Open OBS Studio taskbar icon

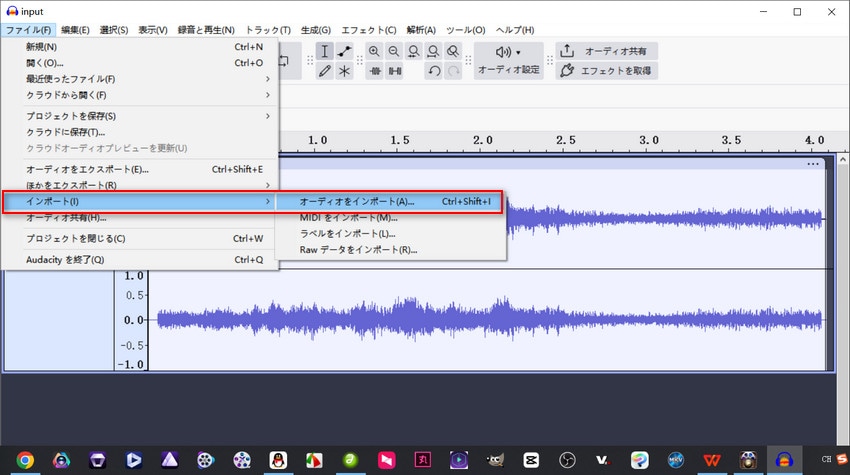tap(567, 460)
